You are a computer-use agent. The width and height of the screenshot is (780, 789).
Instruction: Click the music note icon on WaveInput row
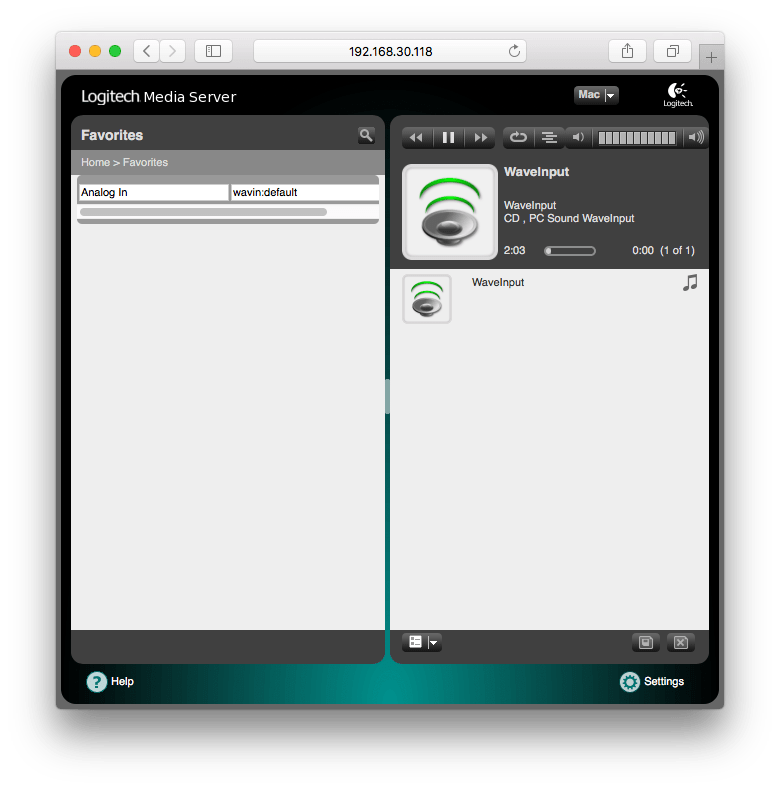coord(690,283)
